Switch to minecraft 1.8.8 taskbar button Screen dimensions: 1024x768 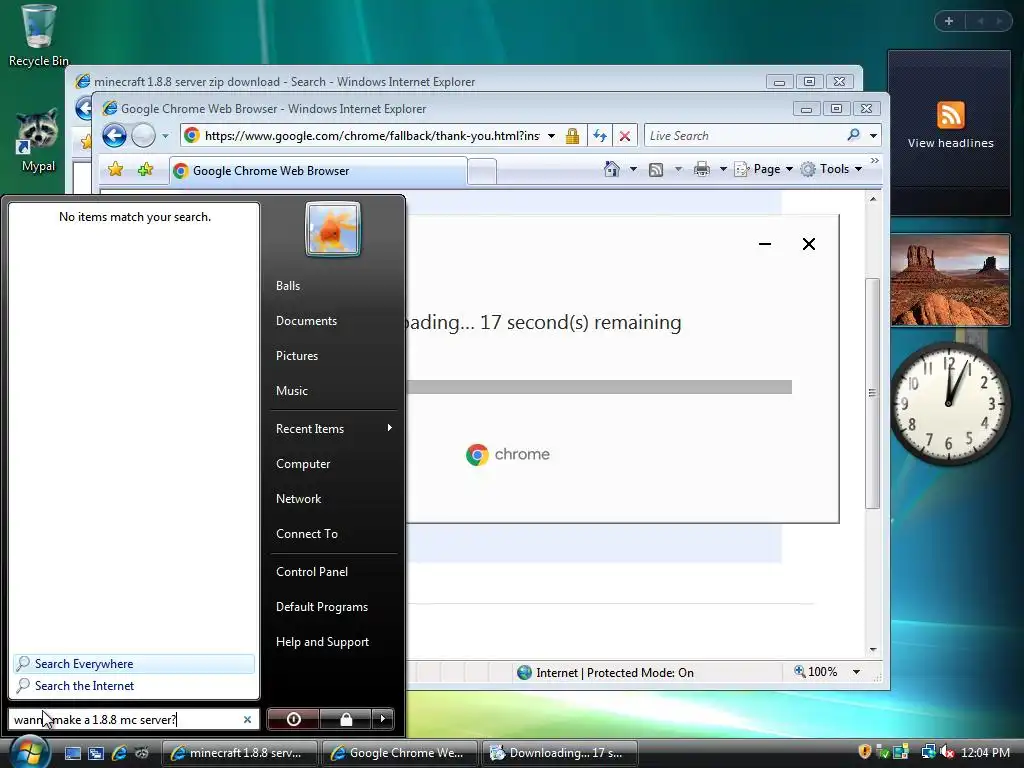pos(240,753)
